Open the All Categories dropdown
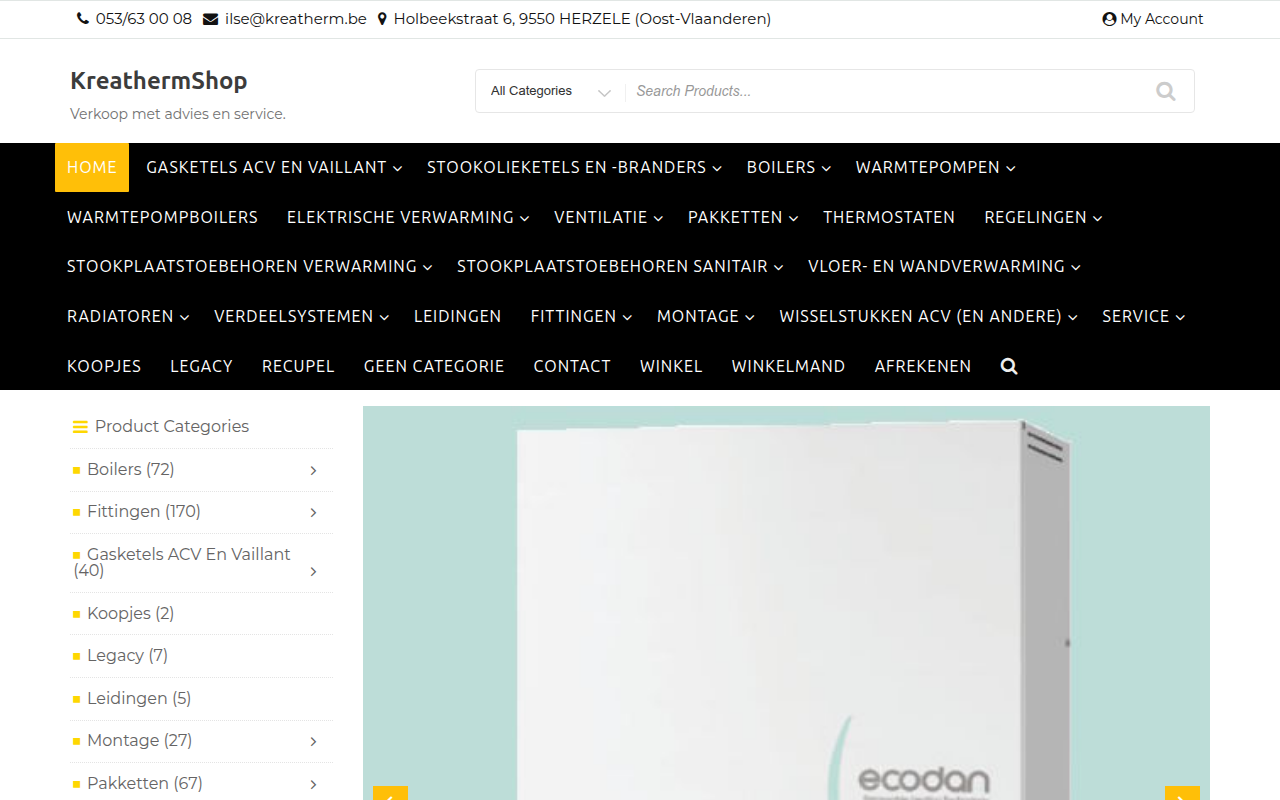1280x800 pixels. point(550,91)
